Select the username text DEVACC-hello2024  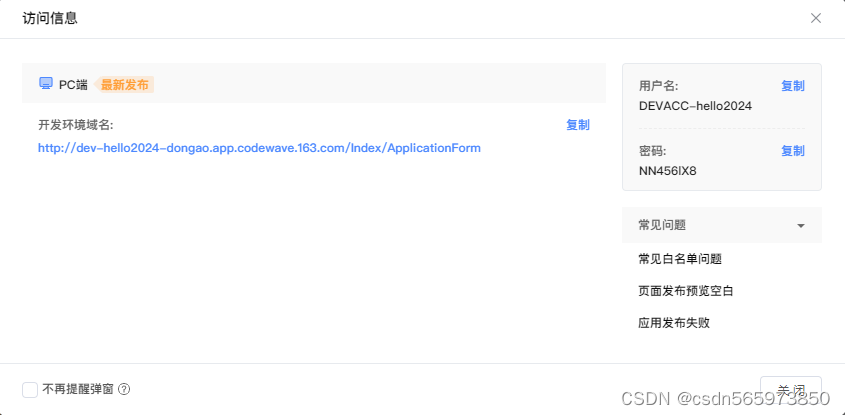point(695,106)
